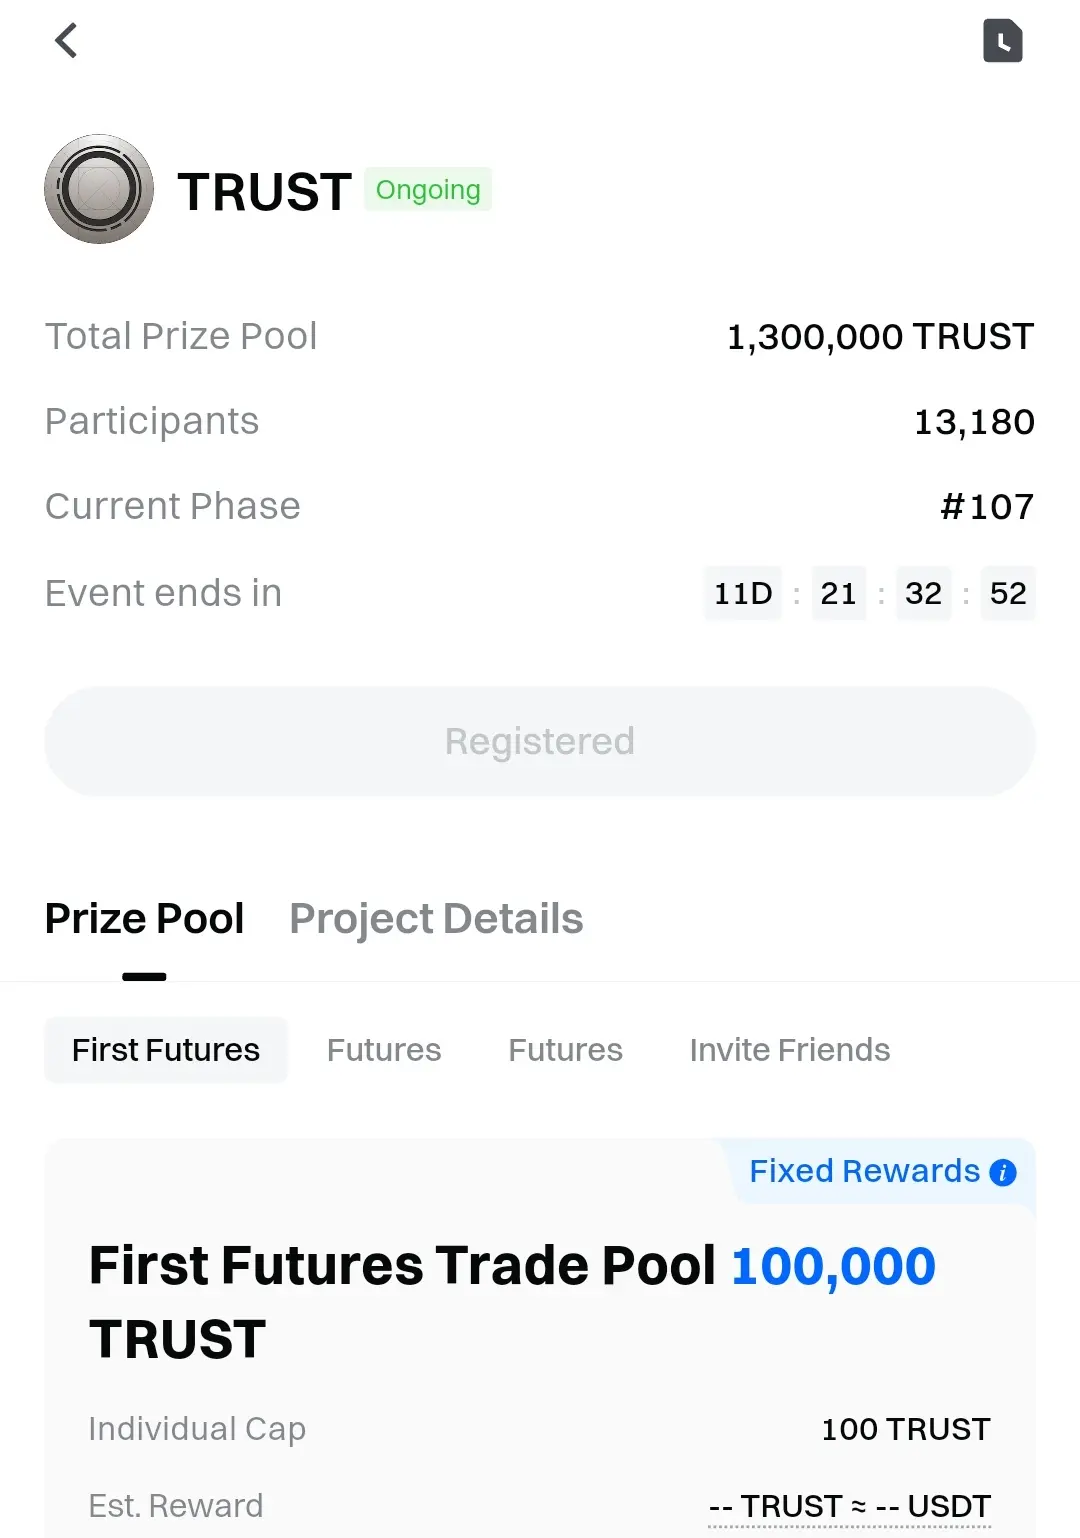Switch to the Prize Pool tab

[x=144, y=919]
